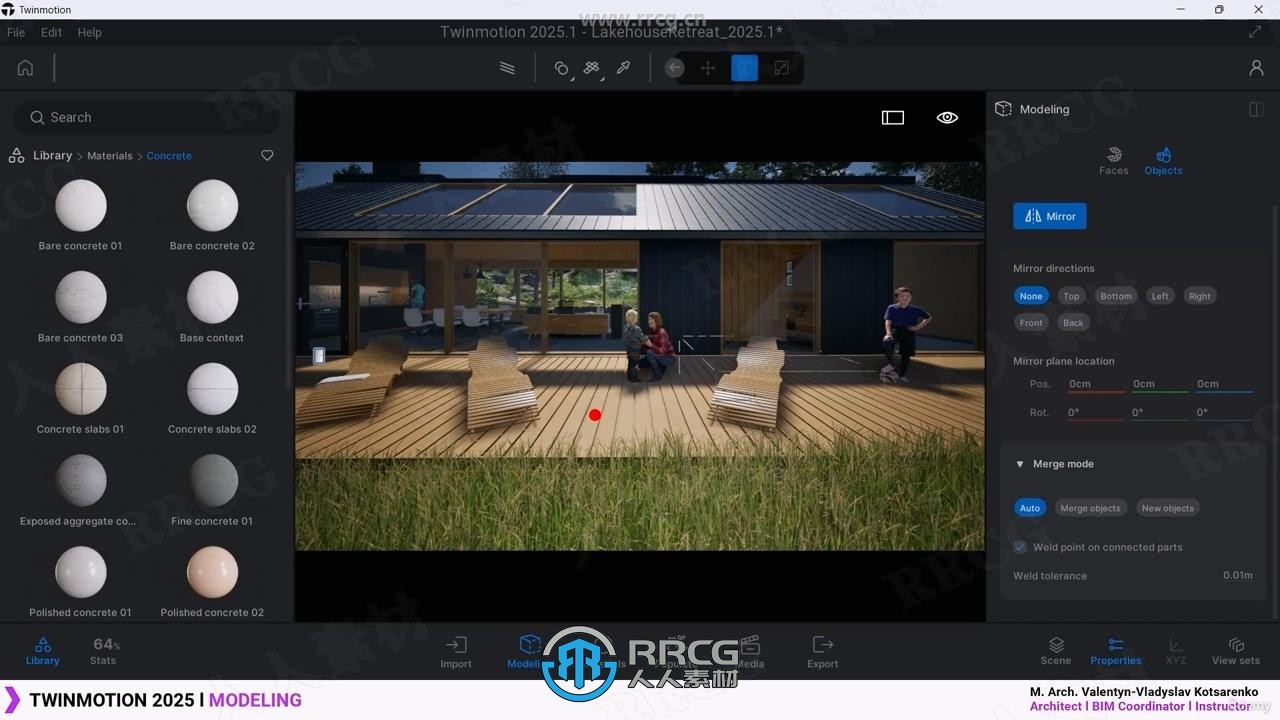Edit mirror plane Rot. first 0° field
The image size is (1280, 720).
pos(1095,412)
